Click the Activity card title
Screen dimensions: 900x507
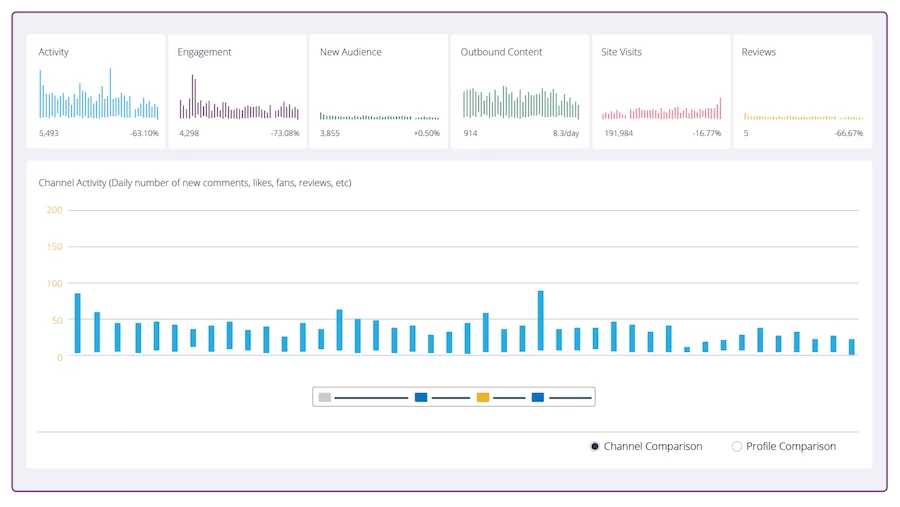54,52
